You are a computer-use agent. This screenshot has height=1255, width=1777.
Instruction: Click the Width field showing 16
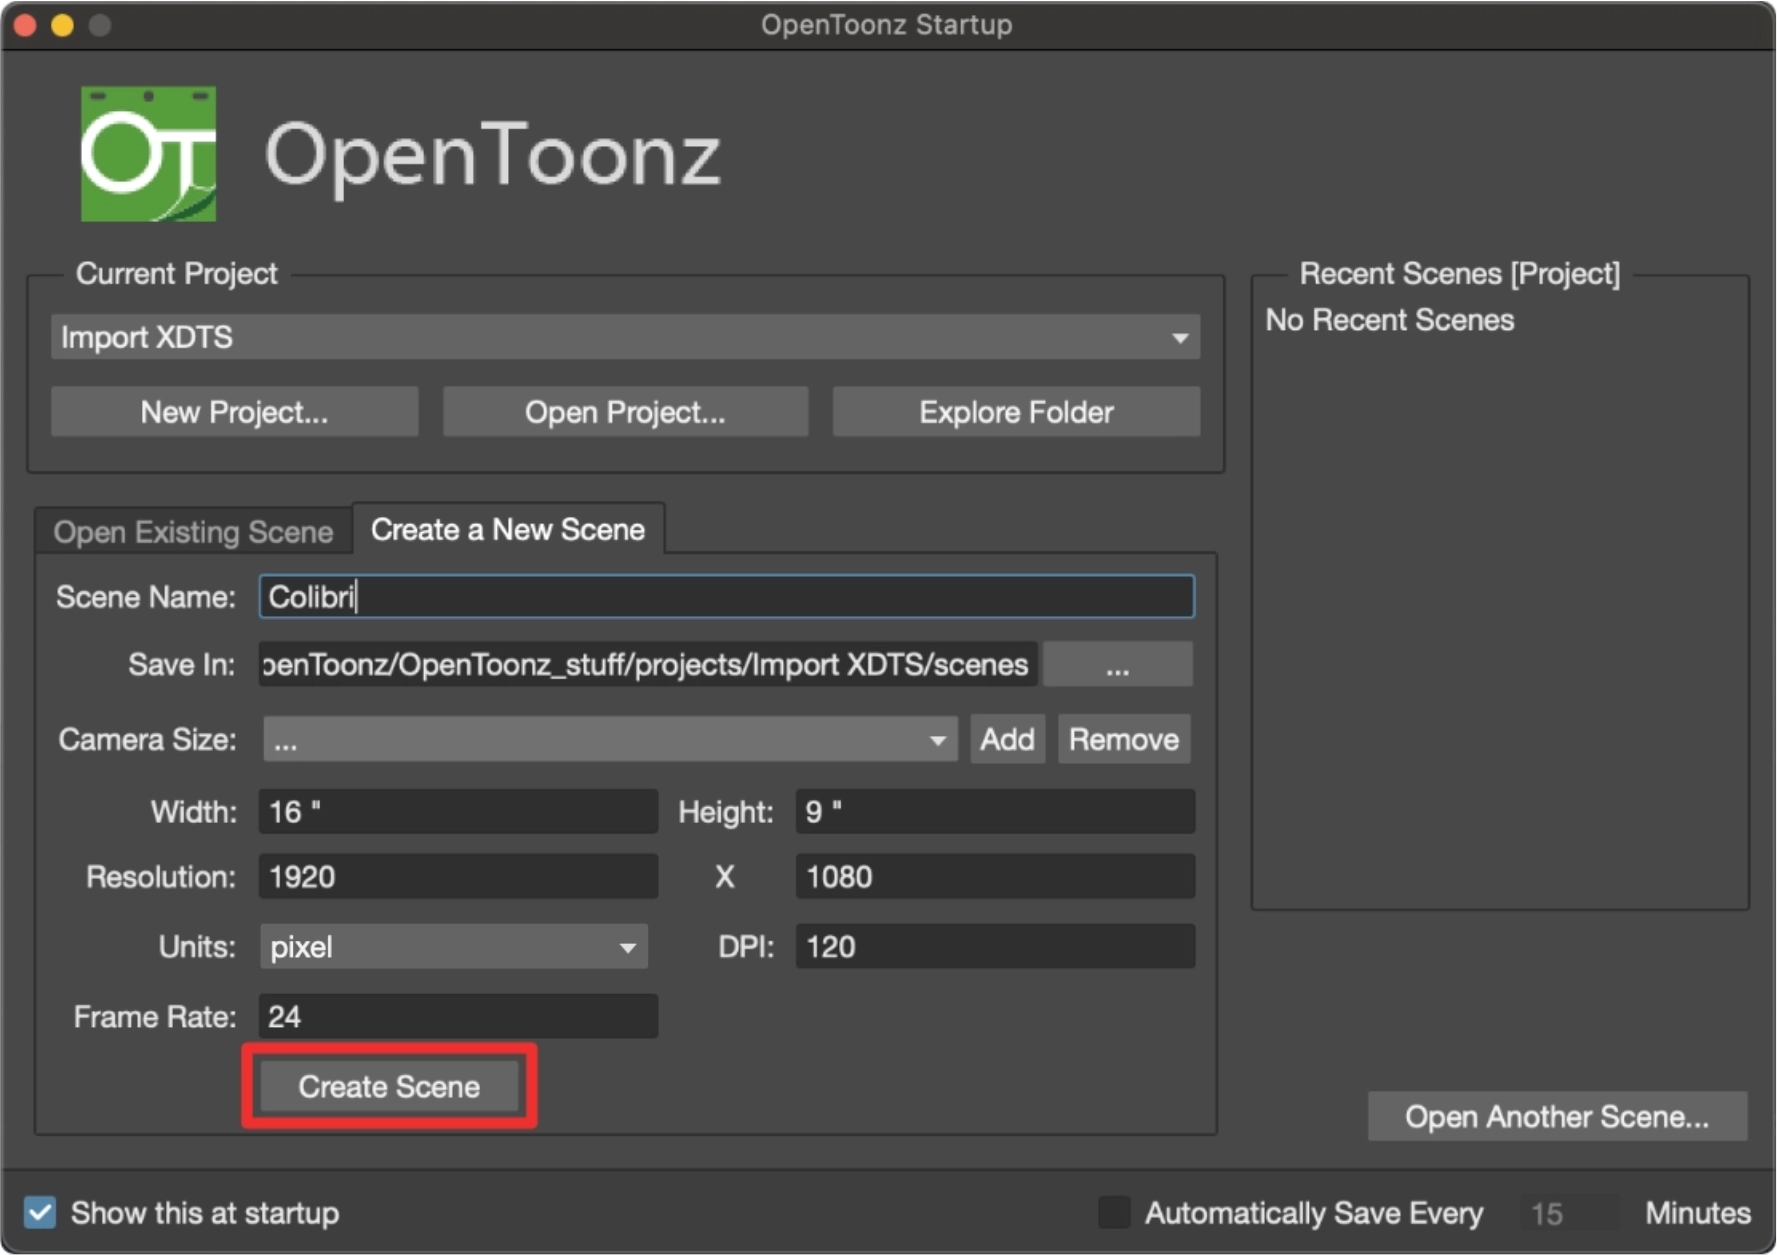[x=458, y=811]
